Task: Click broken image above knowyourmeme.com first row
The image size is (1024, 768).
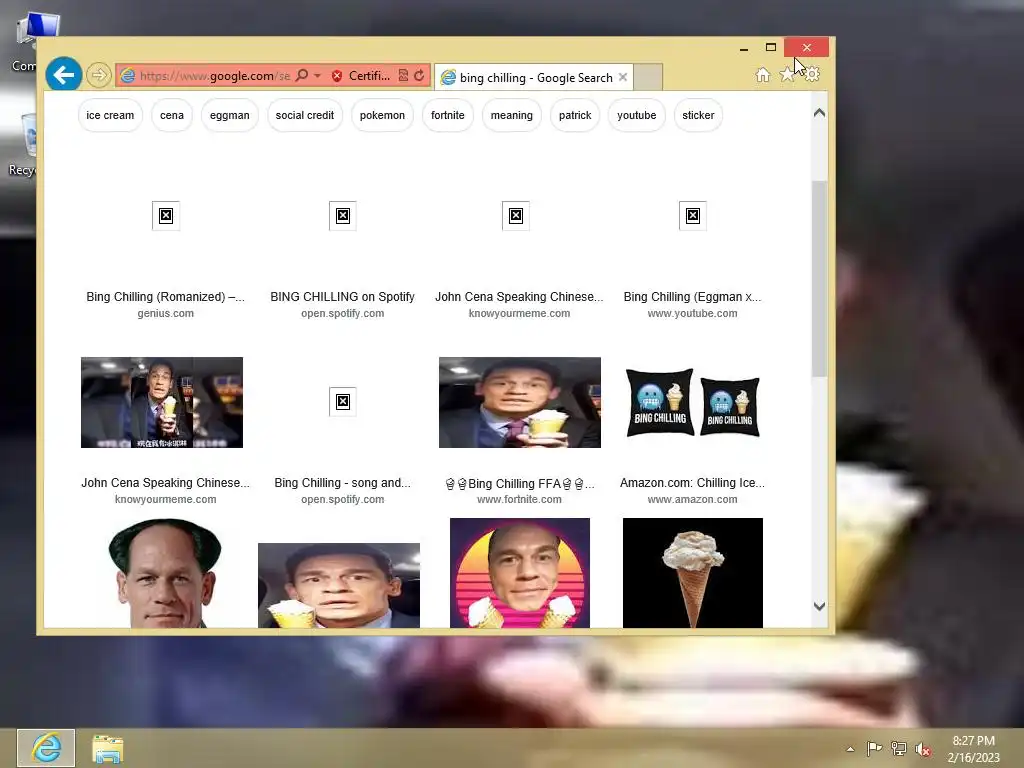Action: 516,216
